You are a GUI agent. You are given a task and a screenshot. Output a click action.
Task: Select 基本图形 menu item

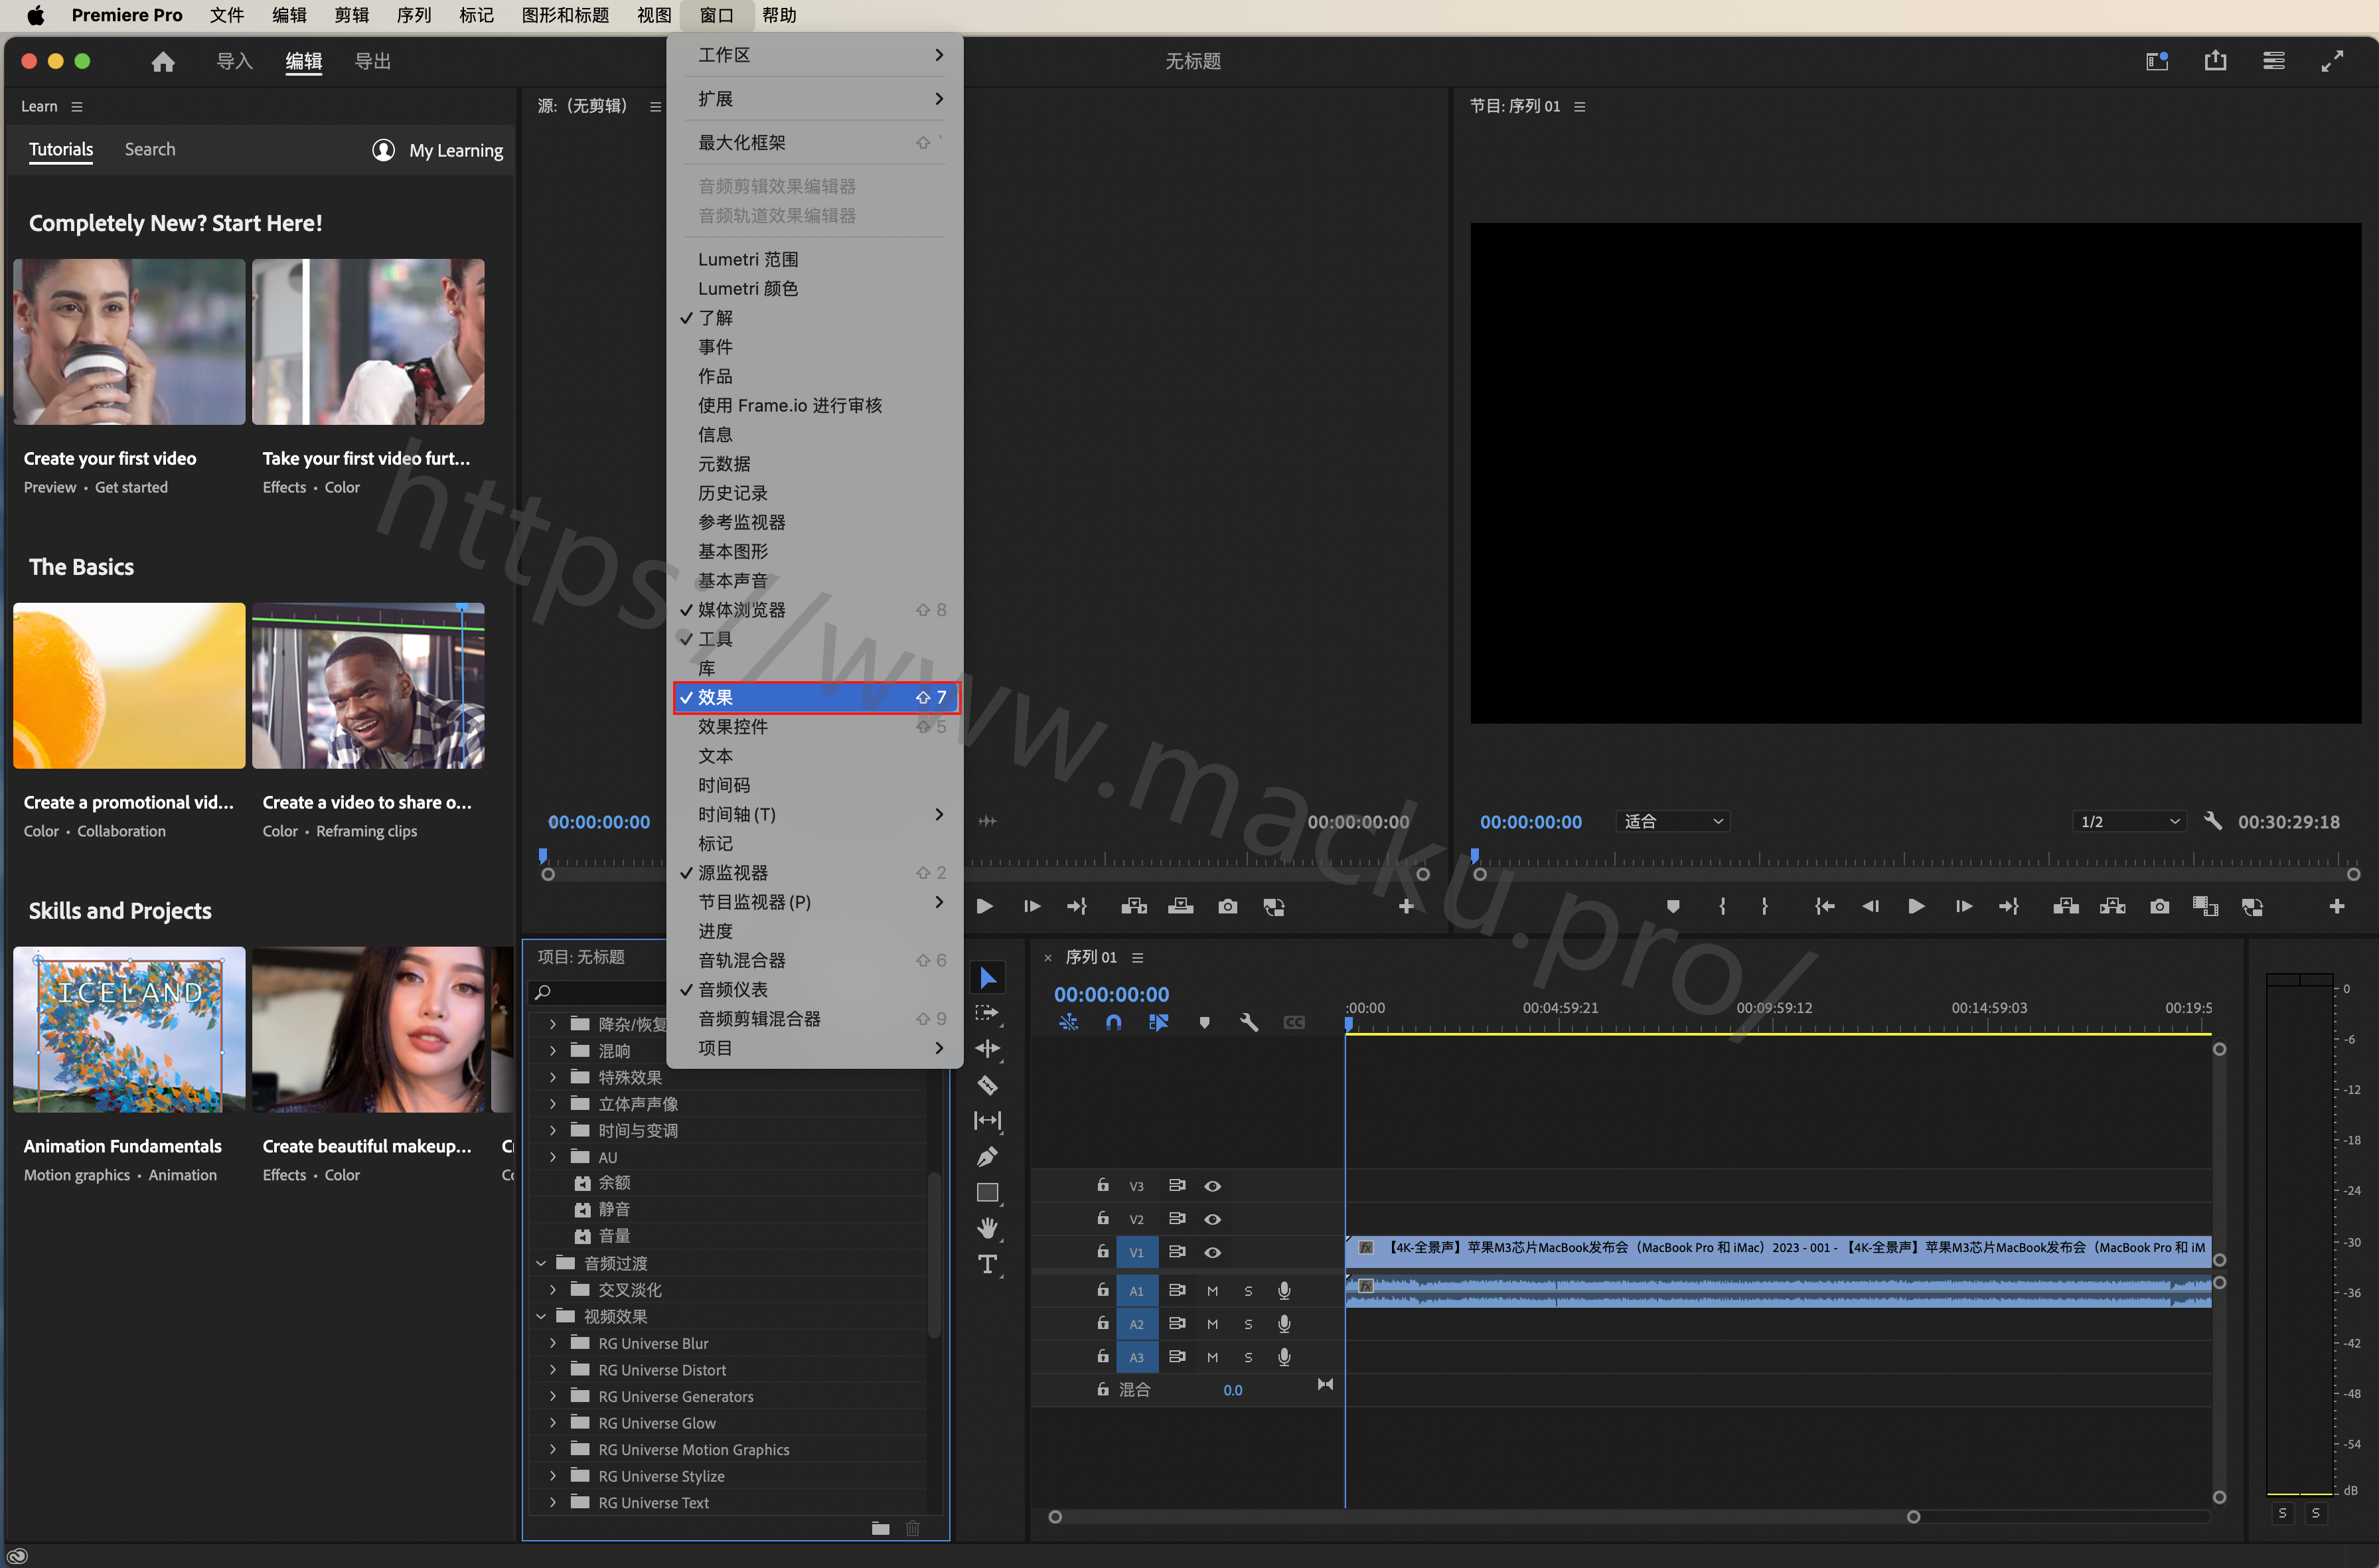click(815, 551)
